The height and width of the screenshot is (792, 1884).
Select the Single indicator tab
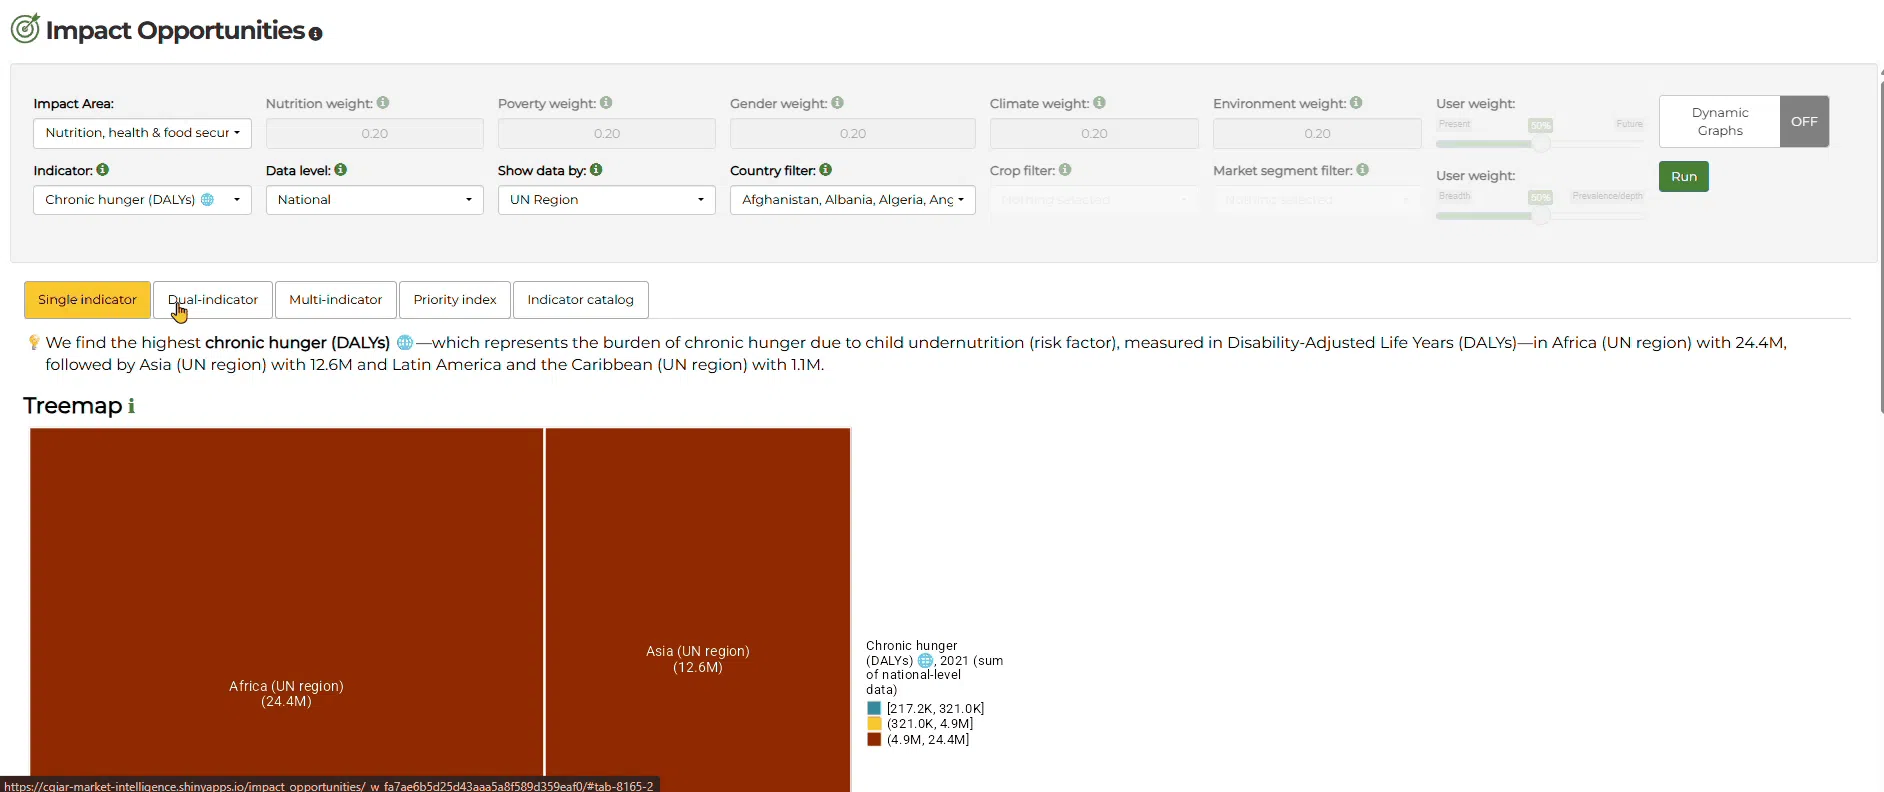coord(87,300)
